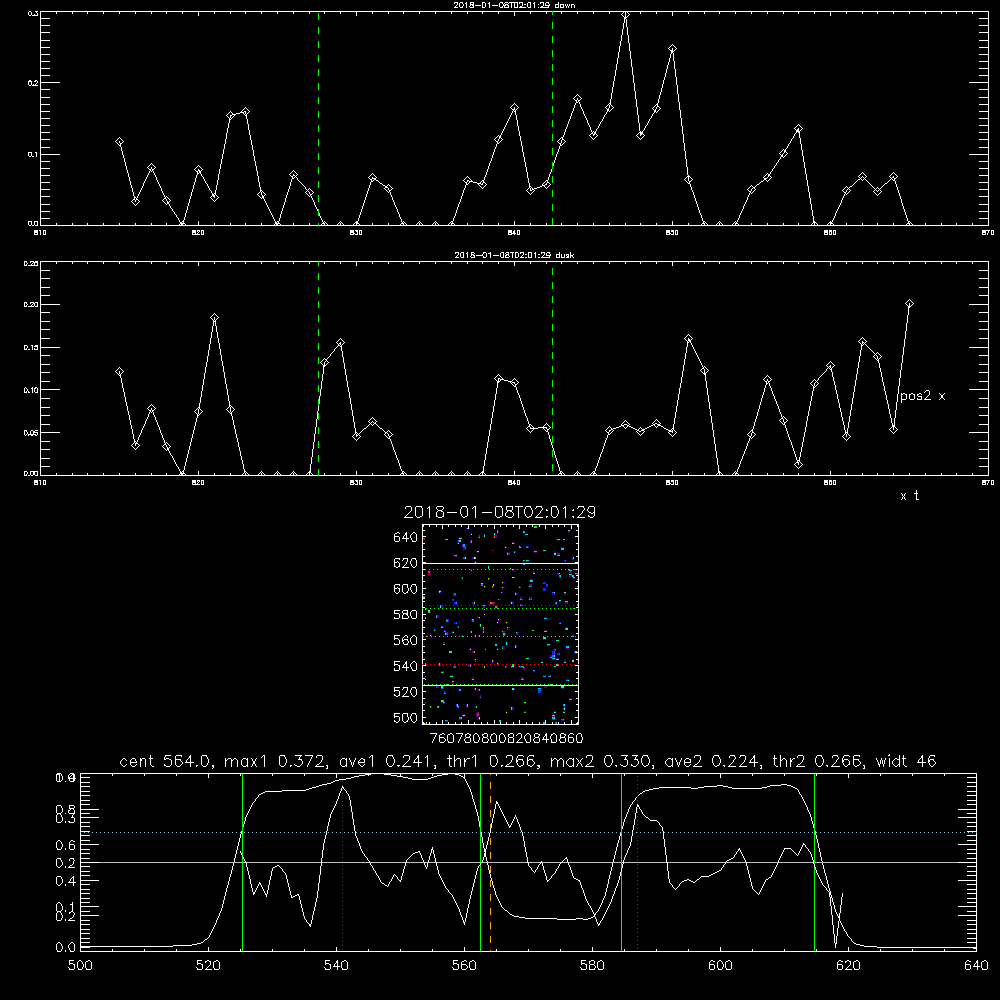Click the horizontal dotted threshold line in bottom plot
This screenshot has height=1000, width=1000.
coord(528,832)
